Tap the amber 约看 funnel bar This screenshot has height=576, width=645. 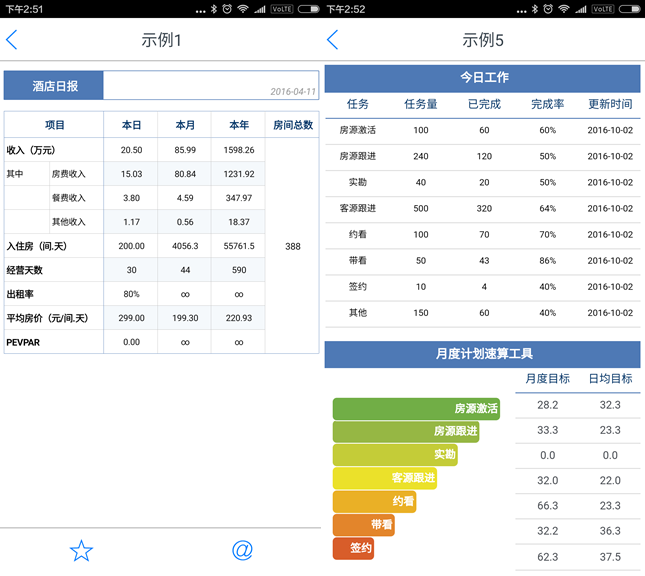tap(374, 502)
